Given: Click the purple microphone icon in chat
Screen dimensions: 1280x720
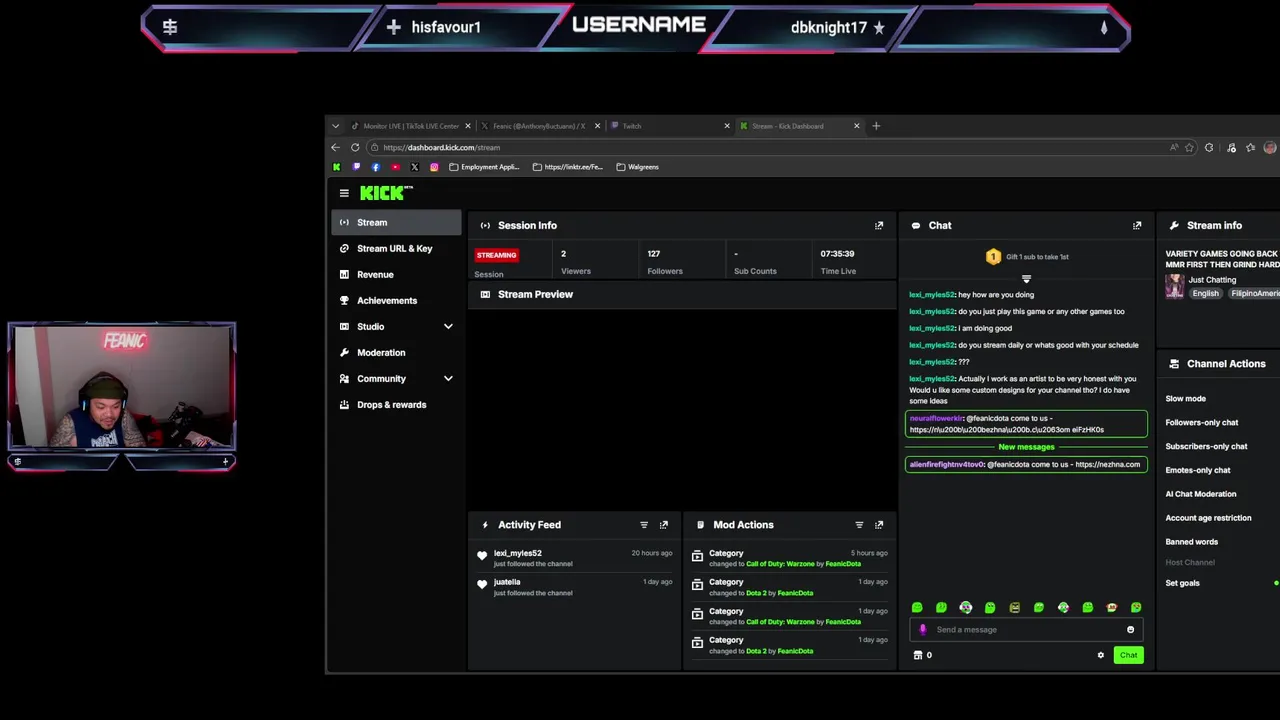Looking at the screenshot, I should click(x=923, y=630).
